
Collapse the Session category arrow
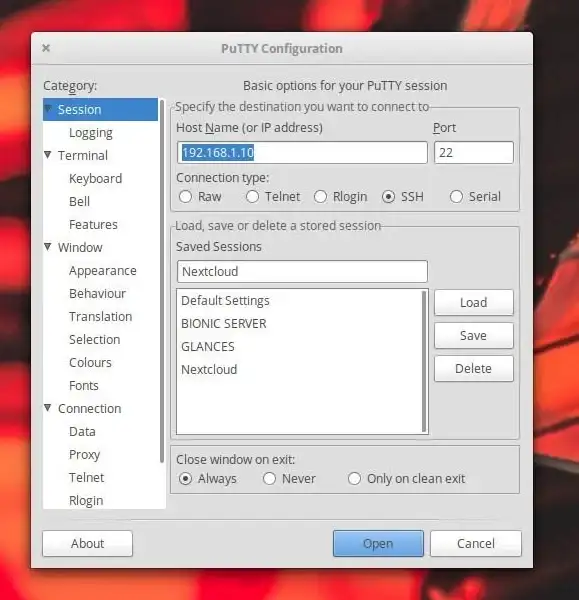(48, 109)
